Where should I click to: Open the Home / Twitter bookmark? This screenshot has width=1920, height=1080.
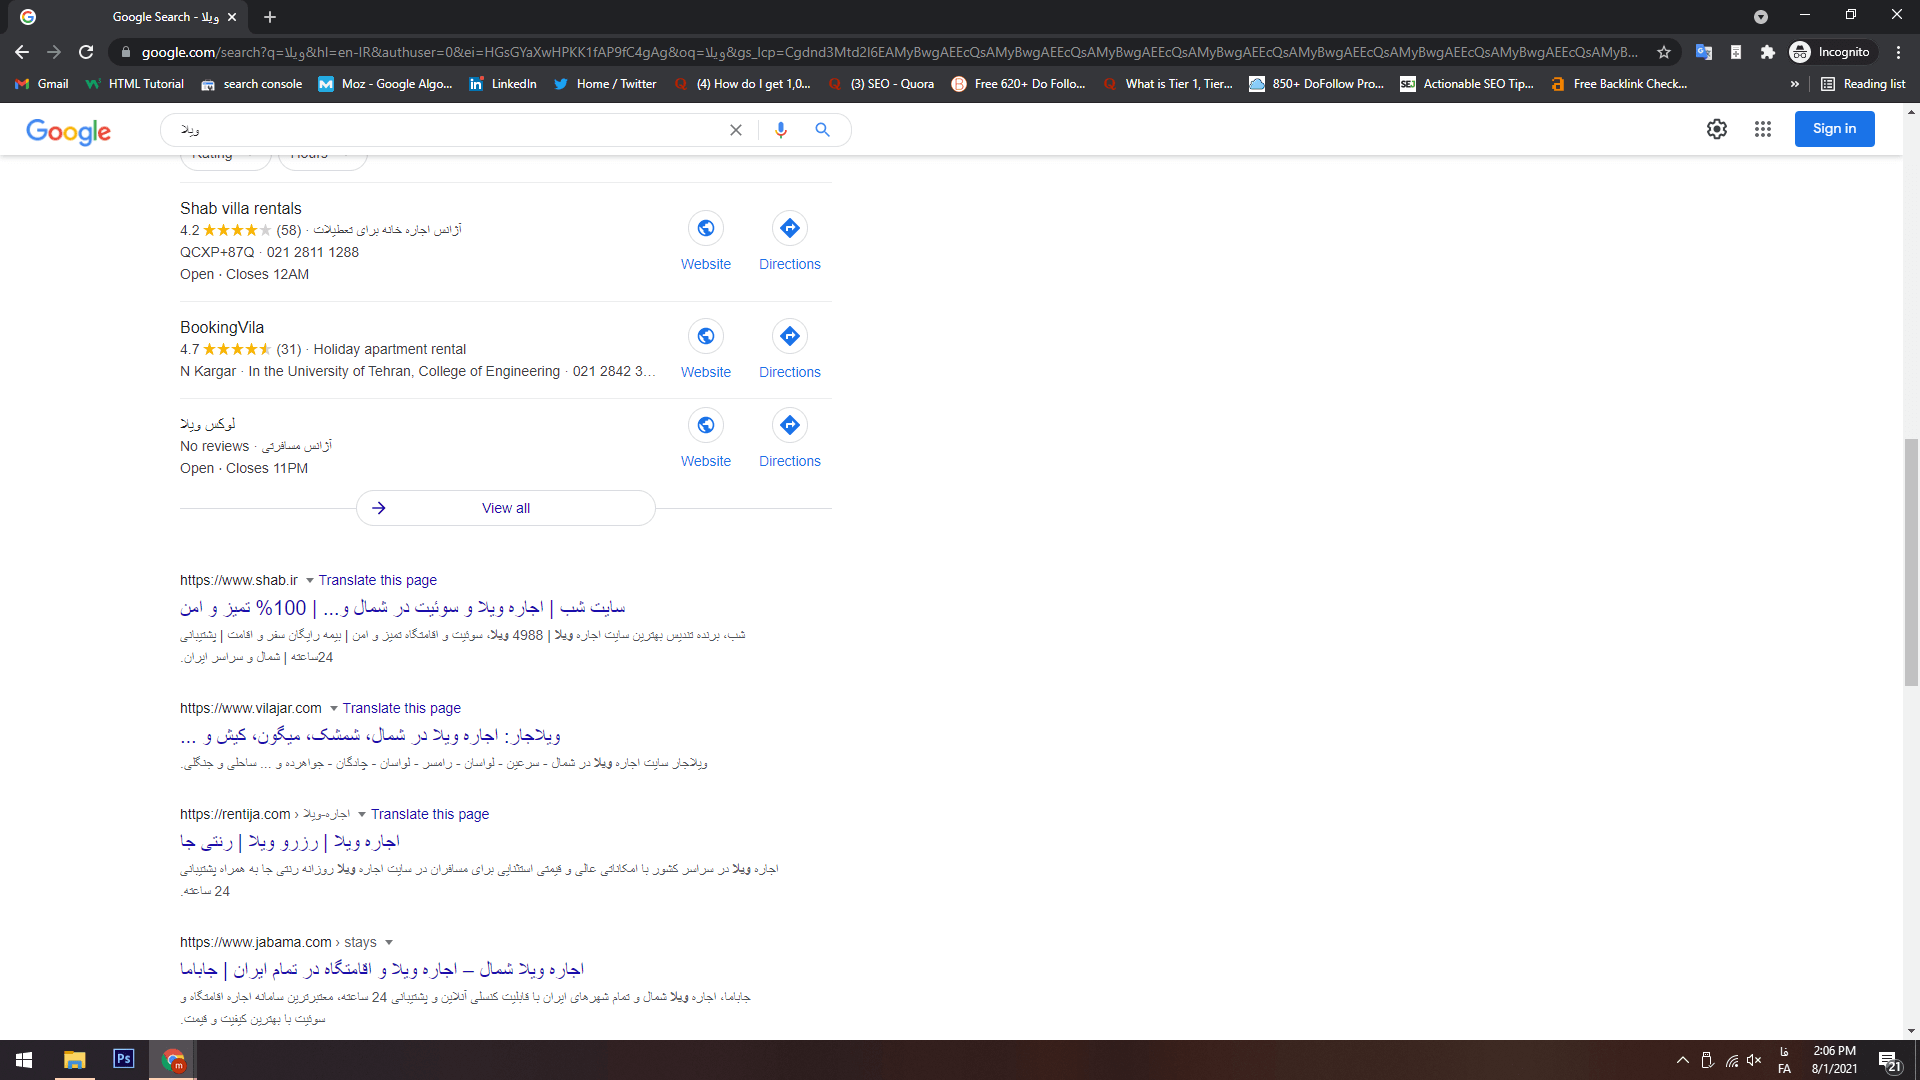[605, 84]
